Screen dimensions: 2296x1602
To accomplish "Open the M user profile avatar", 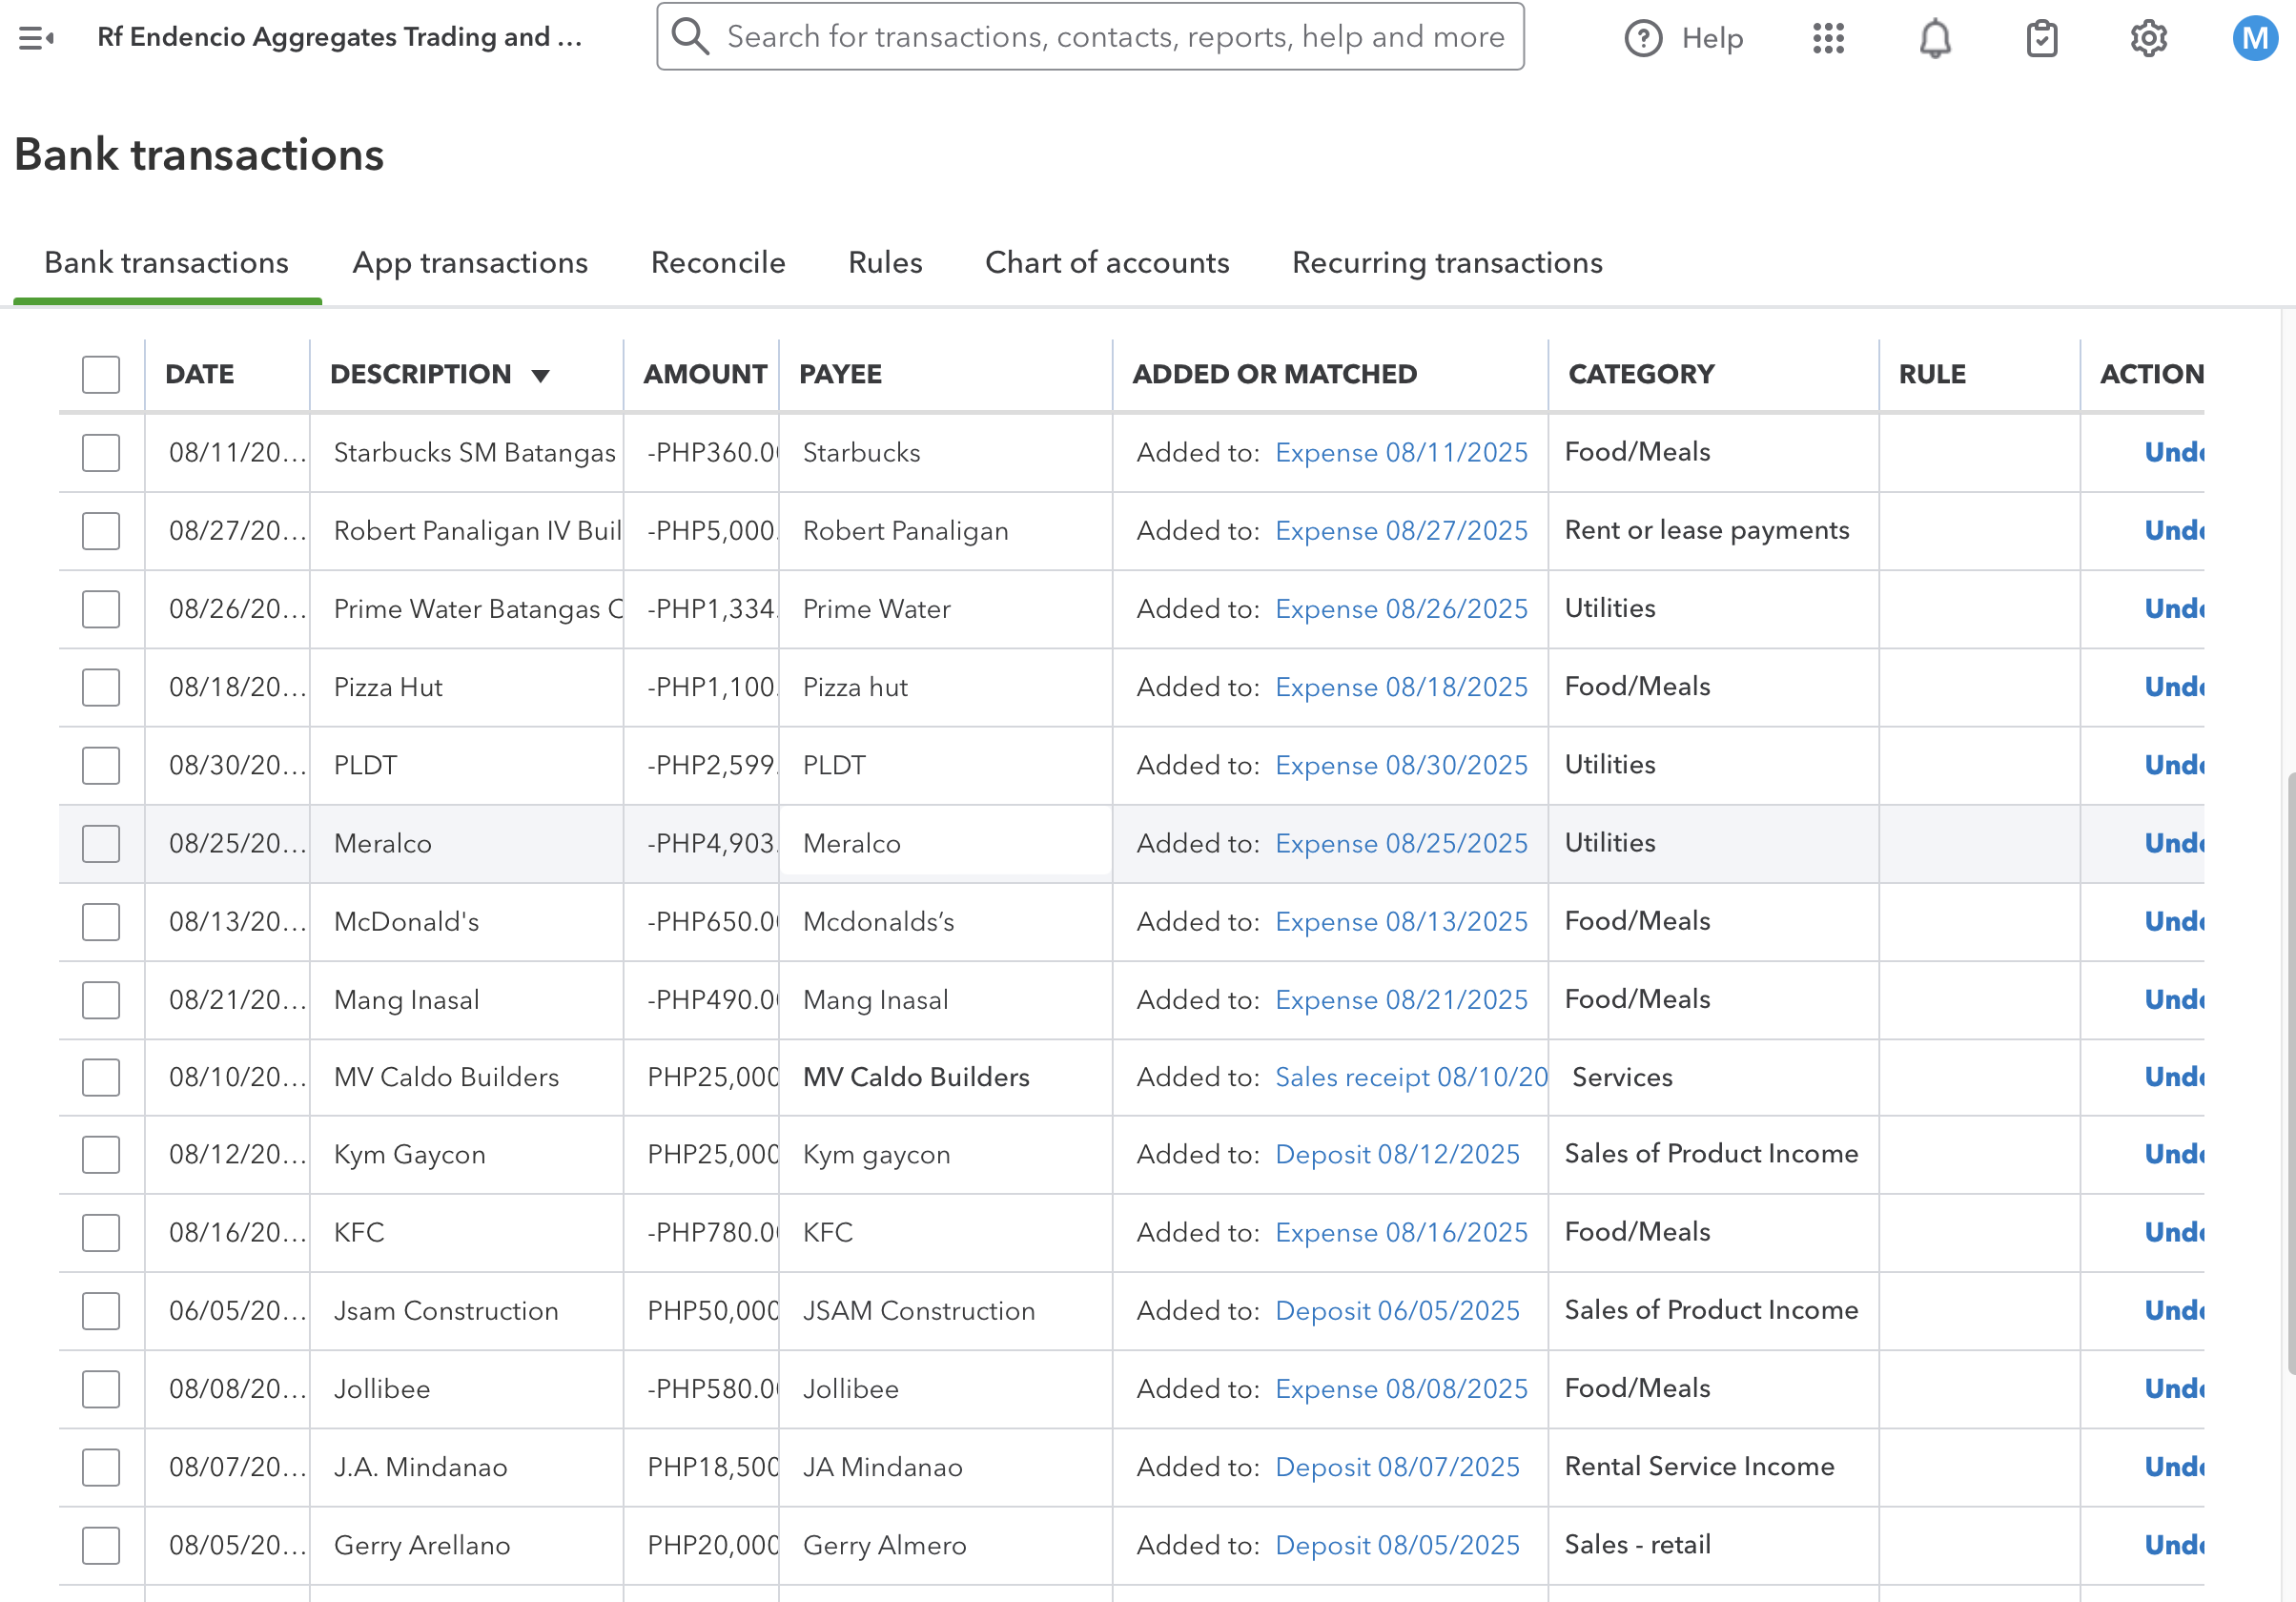I will [2253, 38].
